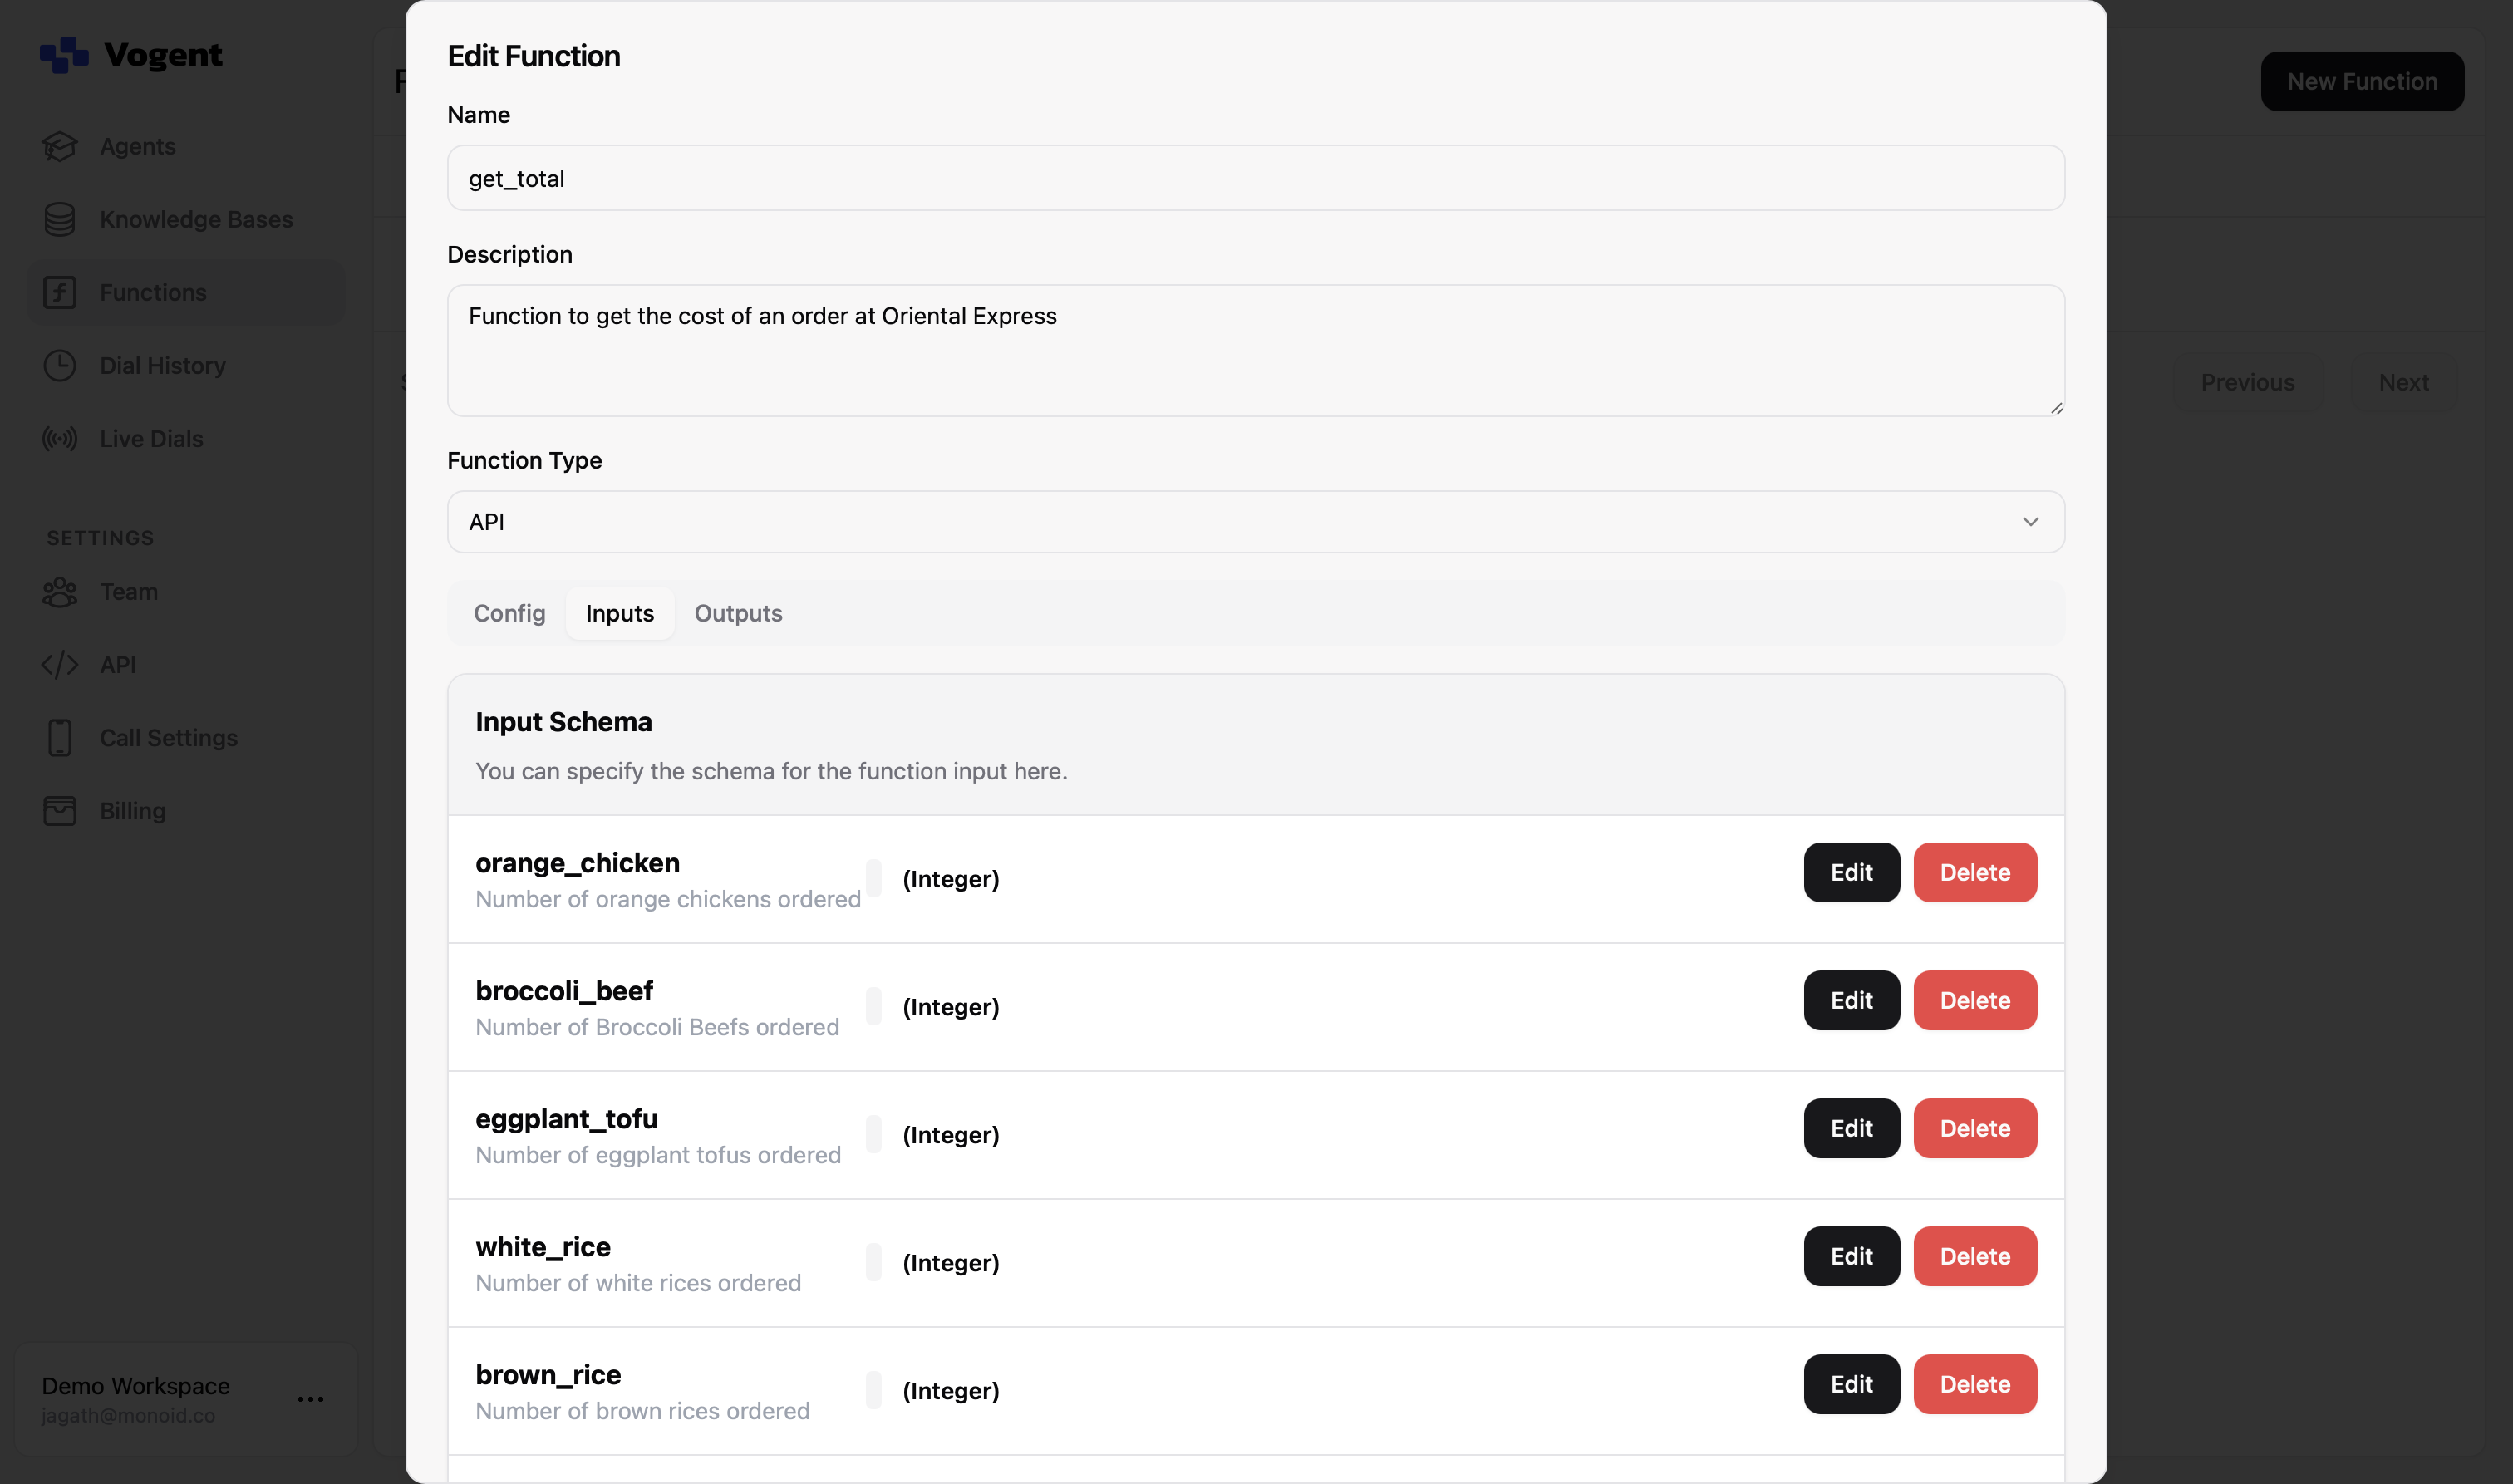The image size is (2513, 1484).
Task: Click the Agents sidebar icon
Action: pyautogui.click(x=59, y=146)
